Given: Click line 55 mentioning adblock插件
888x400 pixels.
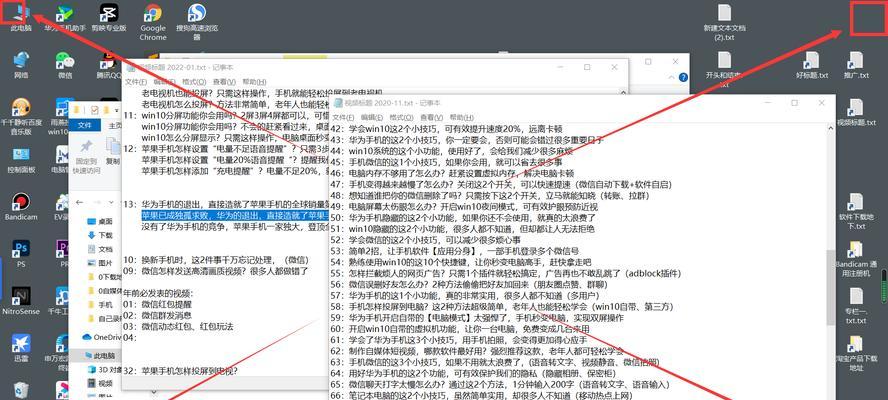Looking at the screenshot, I should tap(506, 273).
